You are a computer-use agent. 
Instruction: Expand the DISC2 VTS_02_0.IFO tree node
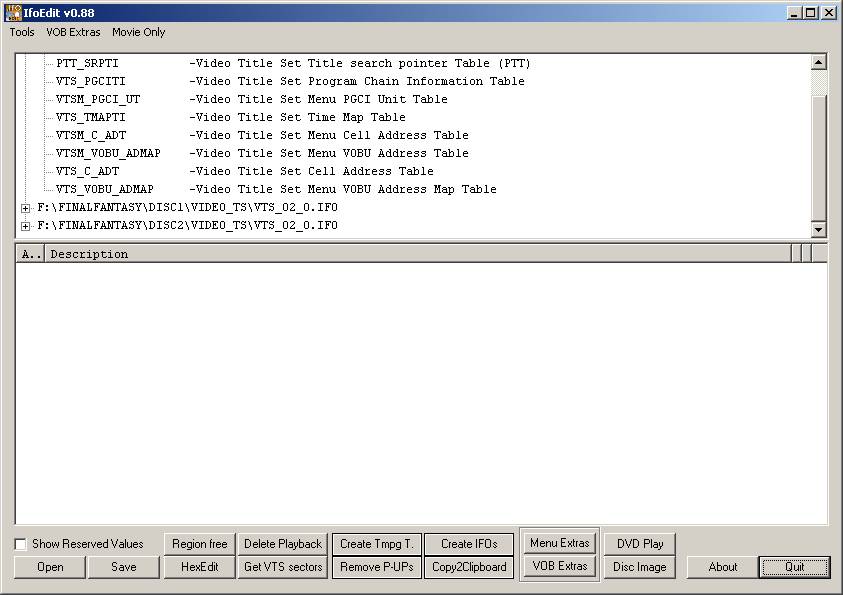pos(25,226)
